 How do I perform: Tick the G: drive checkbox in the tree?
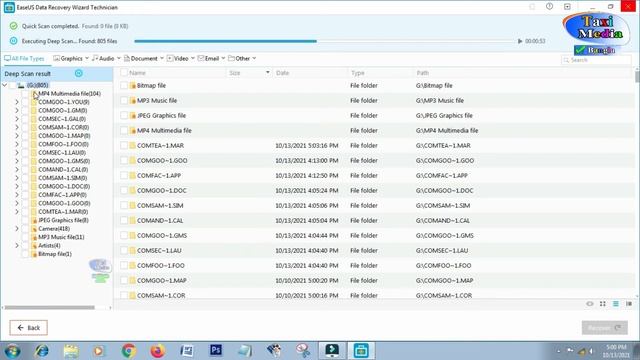click(x=12, y=85)
